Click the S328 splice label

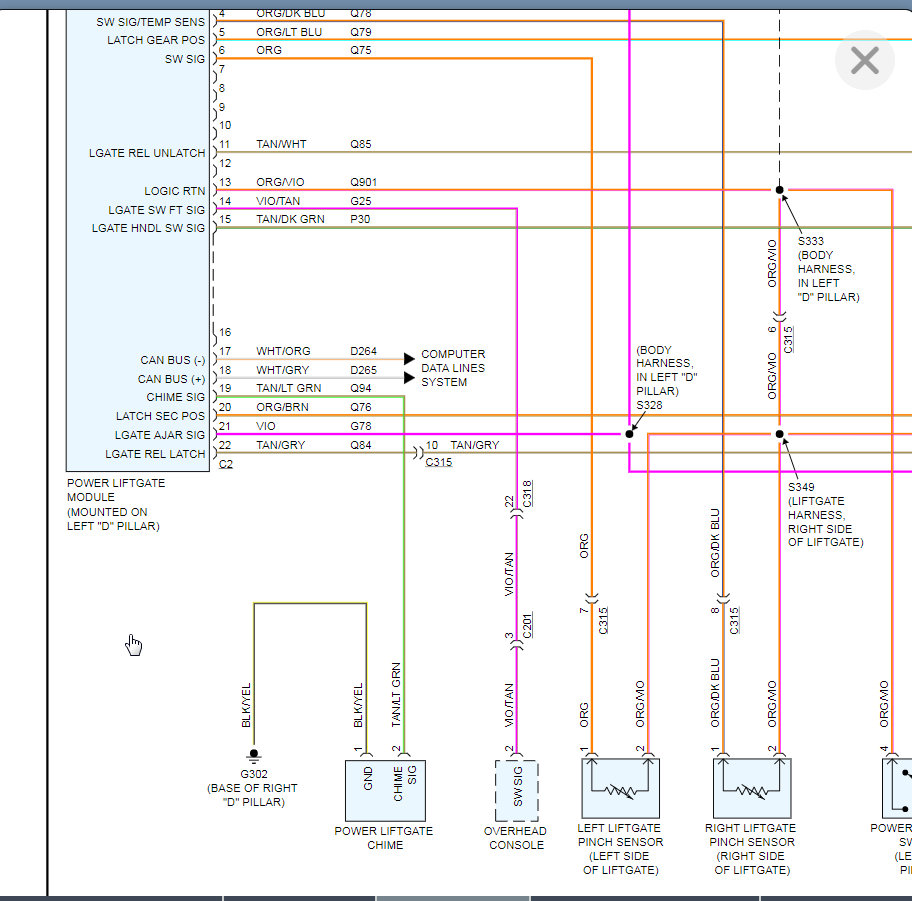(649, 405)
